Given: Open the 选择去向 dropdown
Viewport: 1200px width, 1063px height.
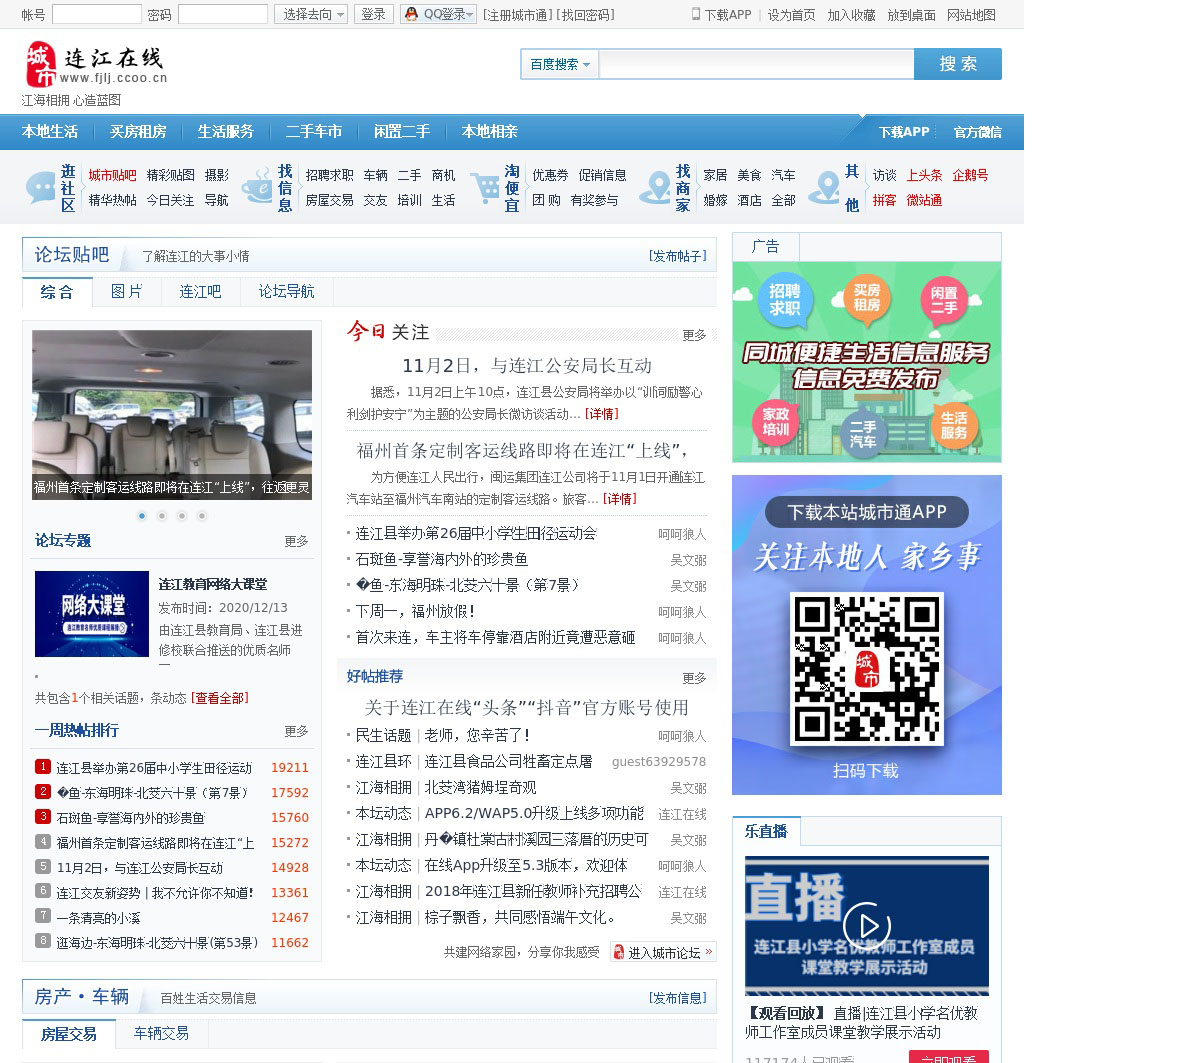Looking at the screenshot, I should coord(311,14).
